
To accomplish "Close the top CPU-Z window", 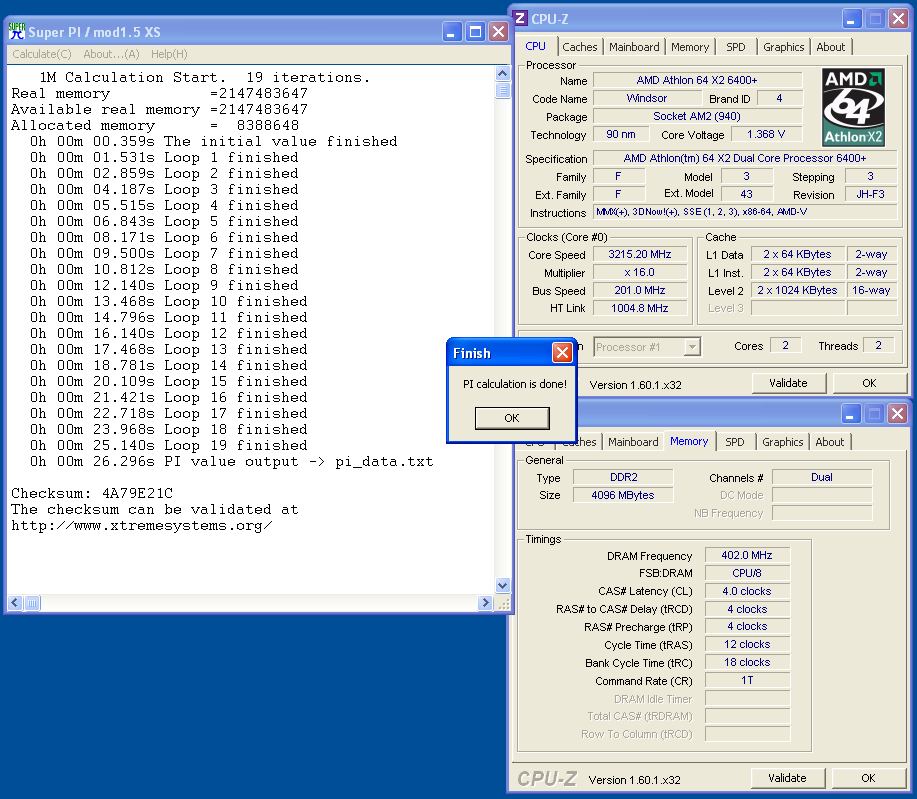I will coord(898,19).
